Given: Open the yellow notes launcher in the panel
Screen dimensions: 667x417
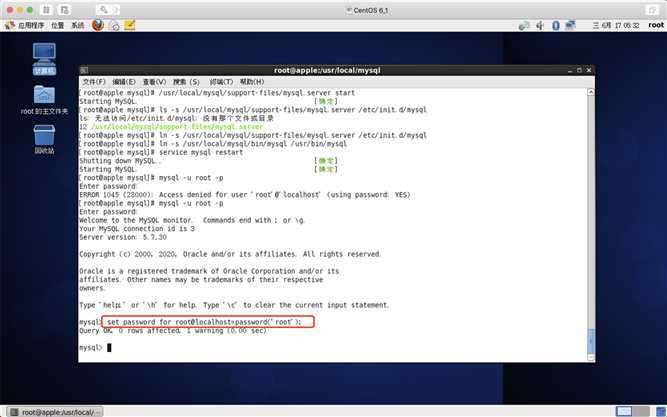Looking at the screenshot, I should [x=130, y=25].
